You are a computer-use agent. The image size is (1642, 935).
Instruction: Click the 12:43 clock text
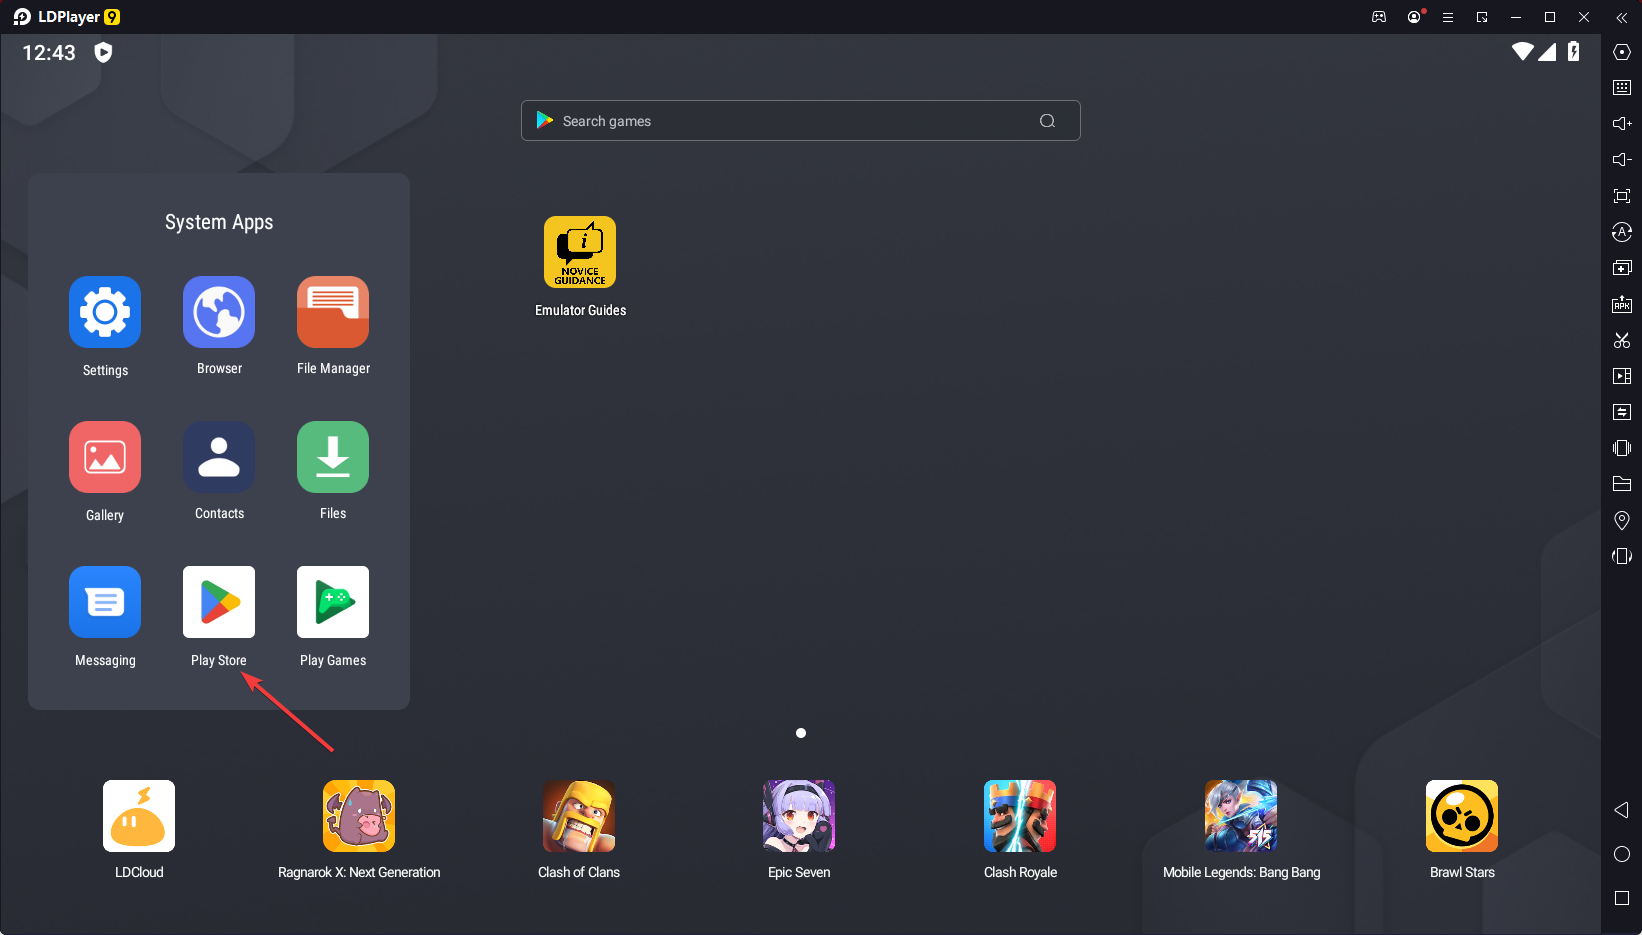pos(49,53)
